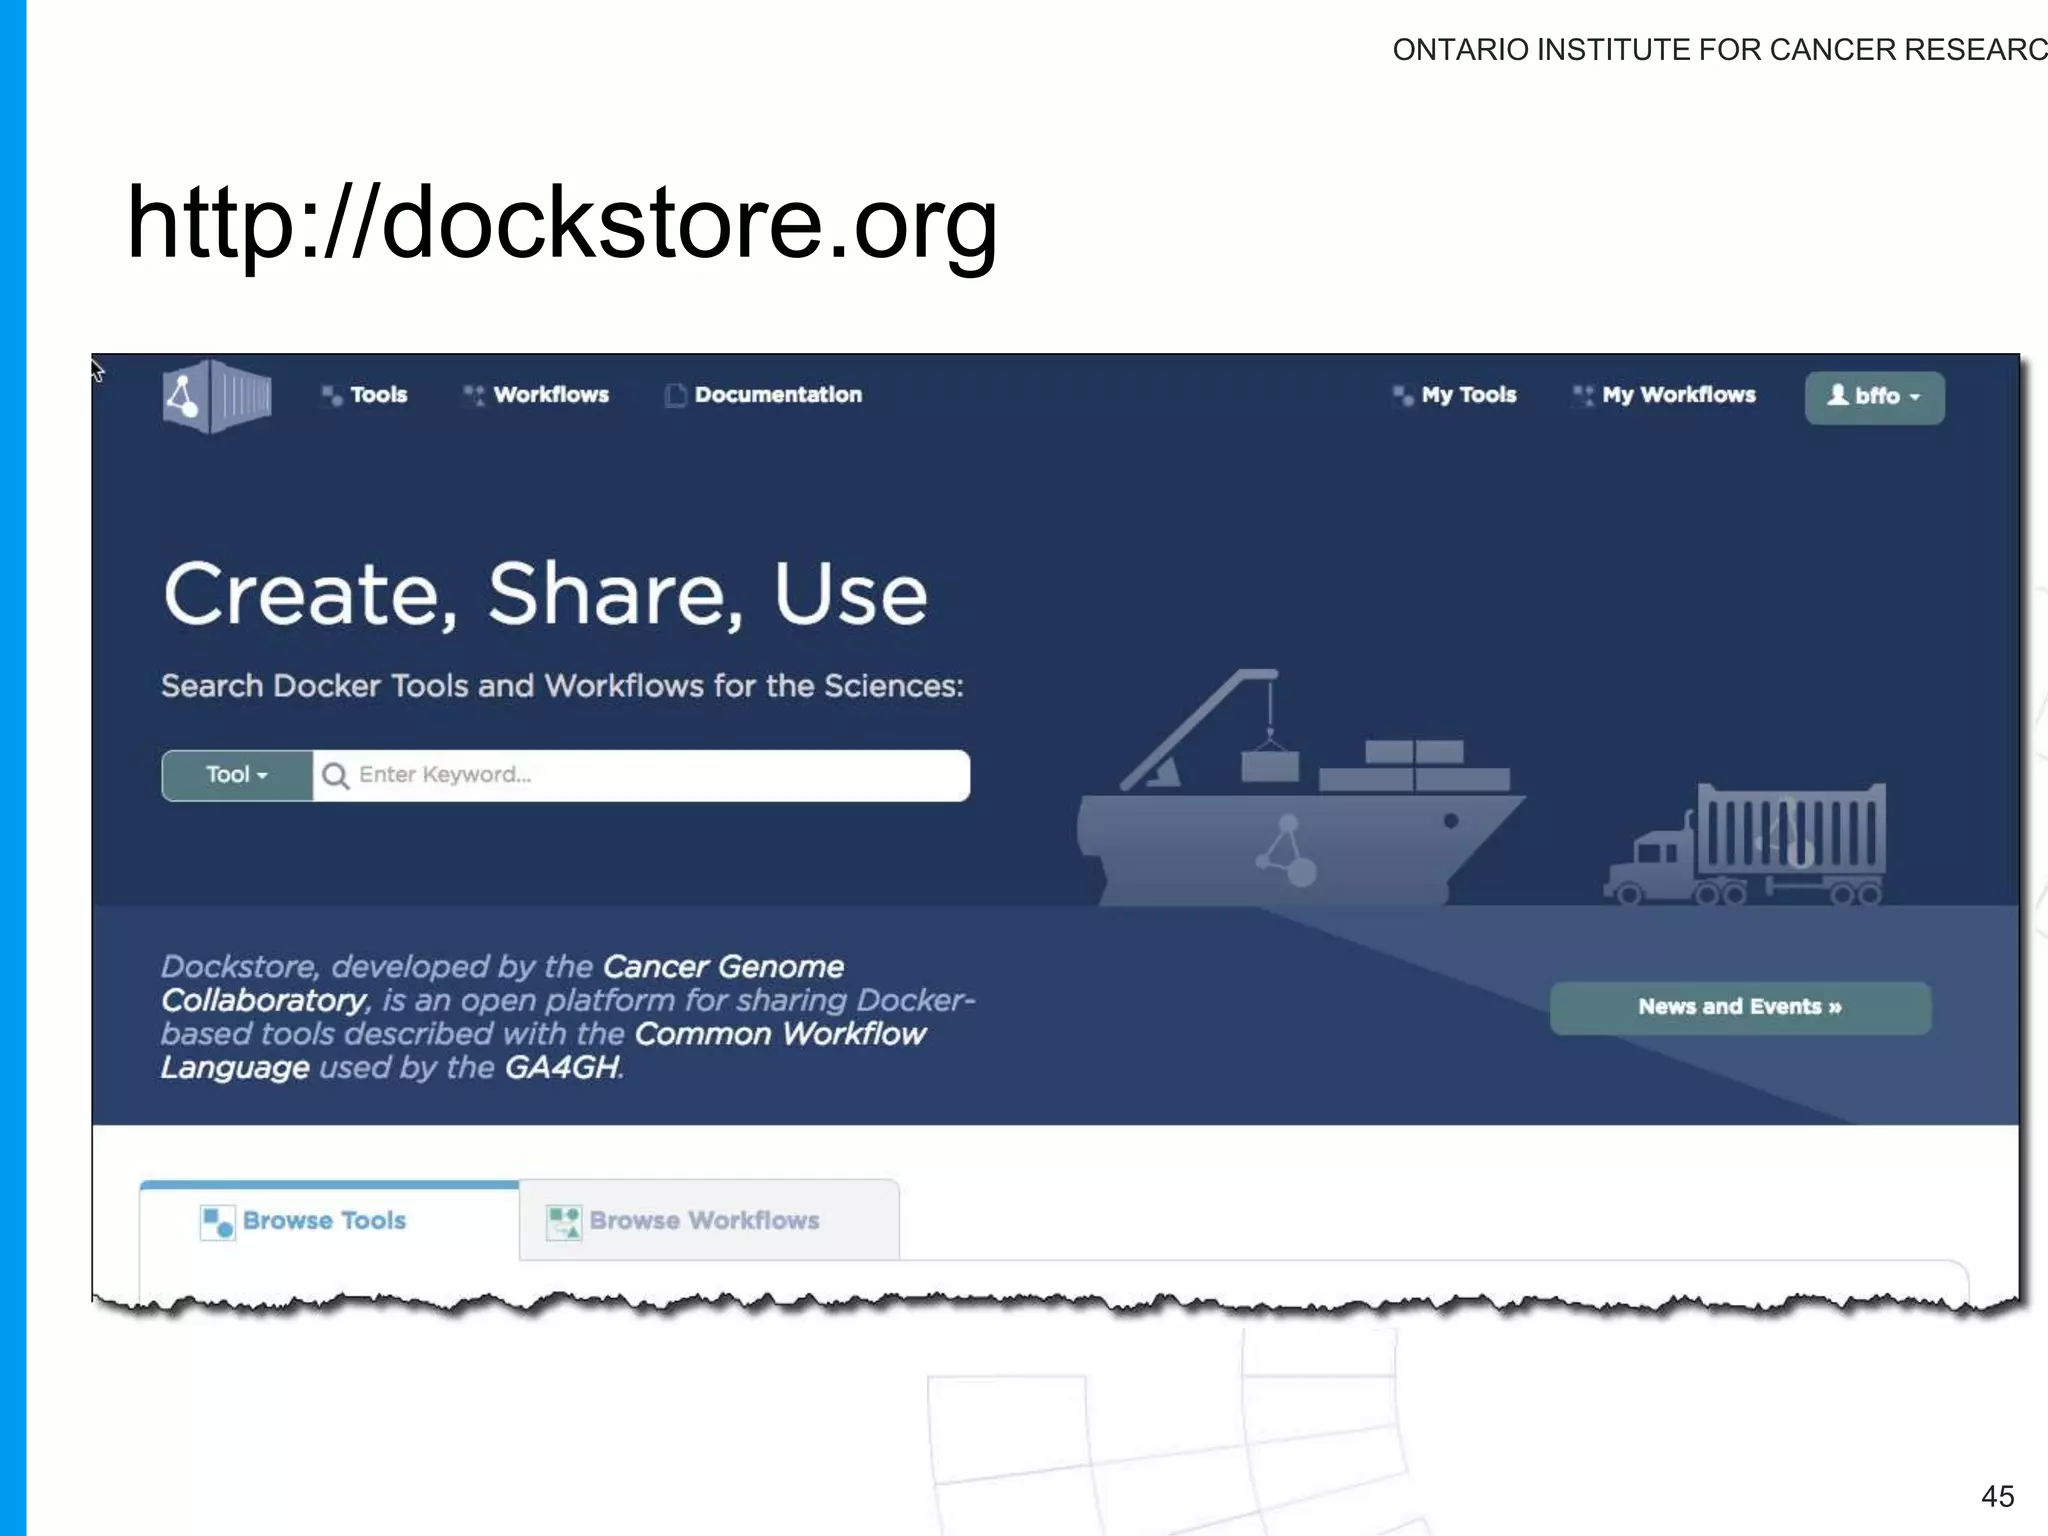Screen dimensions: 2048x1536
Task: Open the bffo user dropdown
Action: coord(1874,397)
